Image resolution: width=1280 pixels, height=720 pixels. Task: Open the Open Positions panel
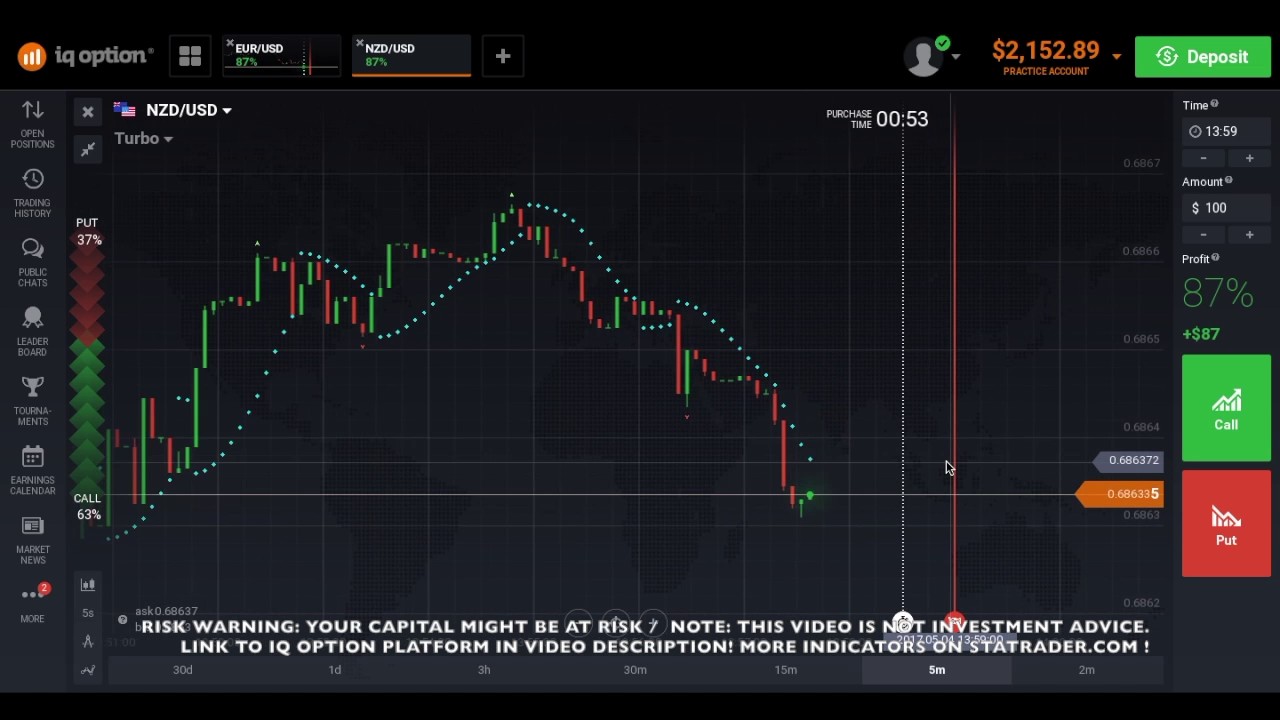32,124
